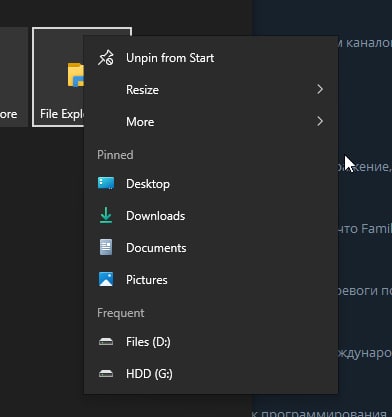Open the pinned Downloads entry text
Image resolution: width=392 pixels, height=417 pixels.
(x=155, y=216)
